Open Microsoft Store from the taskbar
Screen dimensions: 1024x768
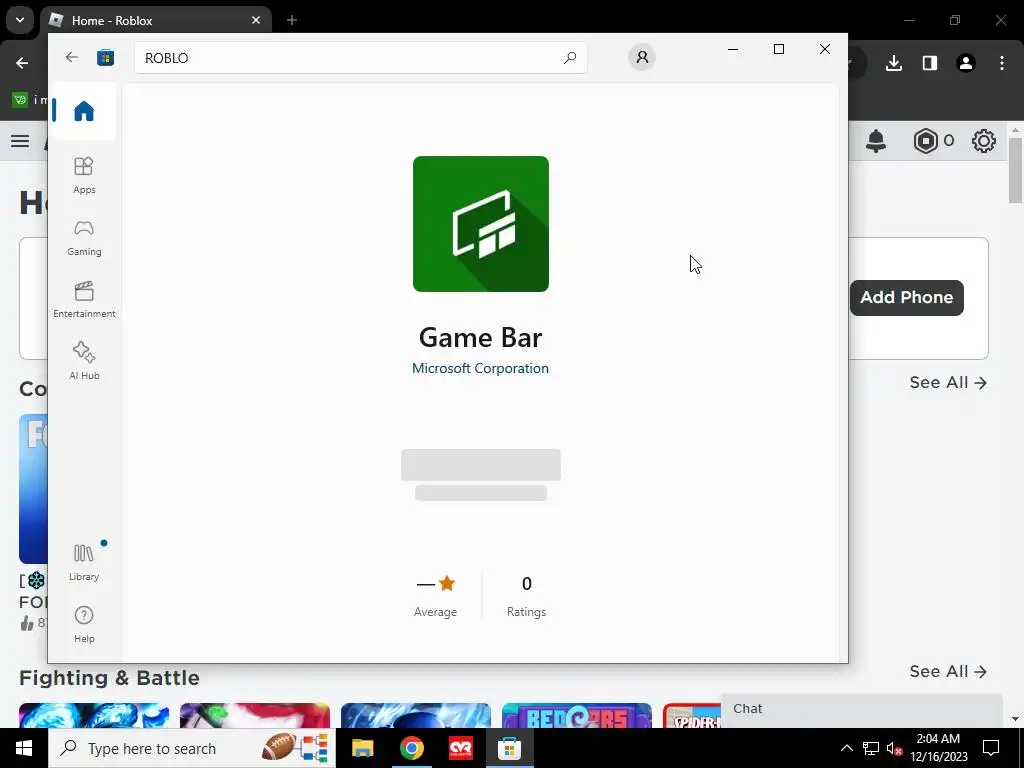point(509,748)
